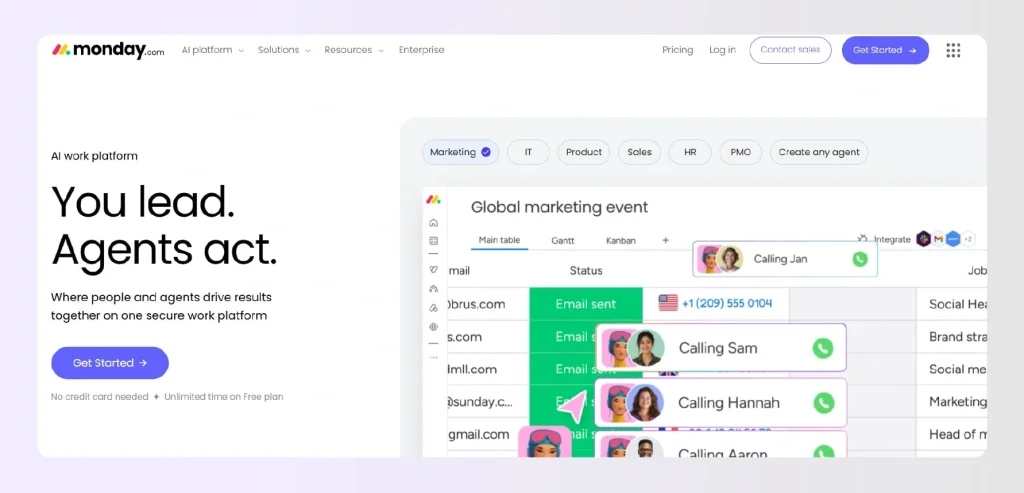Click Hannah's avatar photo
1024x493 pixels.
pos(645,403)
